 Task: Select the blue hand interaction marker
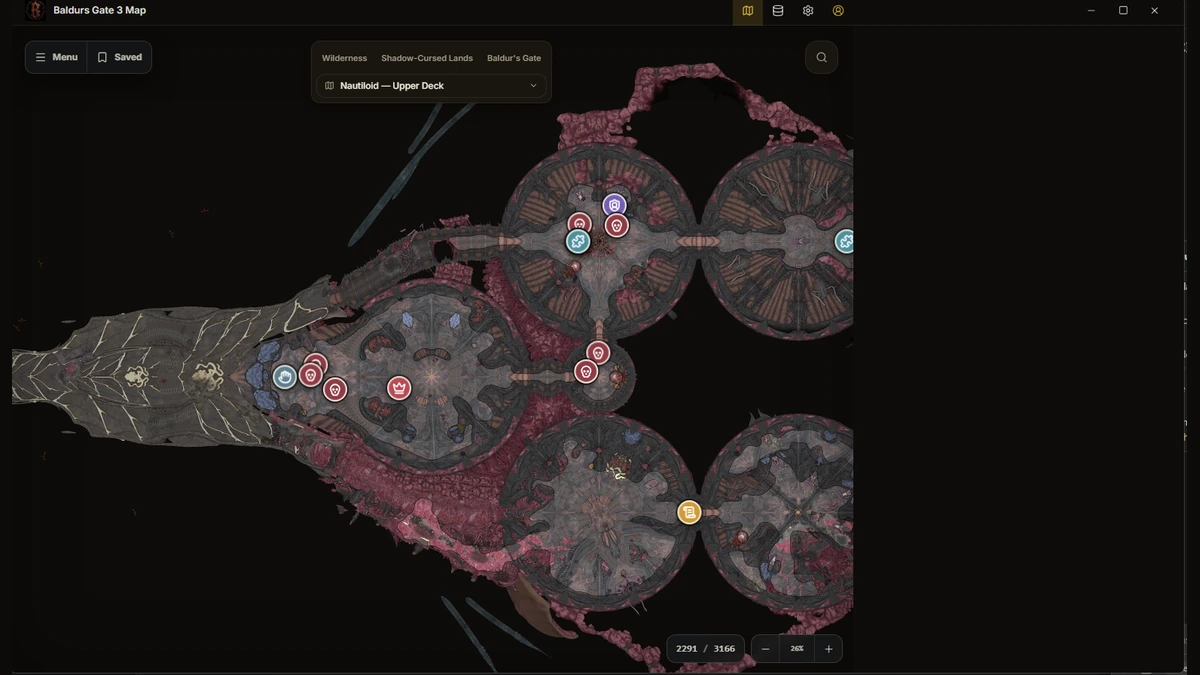tap(285, 377)
